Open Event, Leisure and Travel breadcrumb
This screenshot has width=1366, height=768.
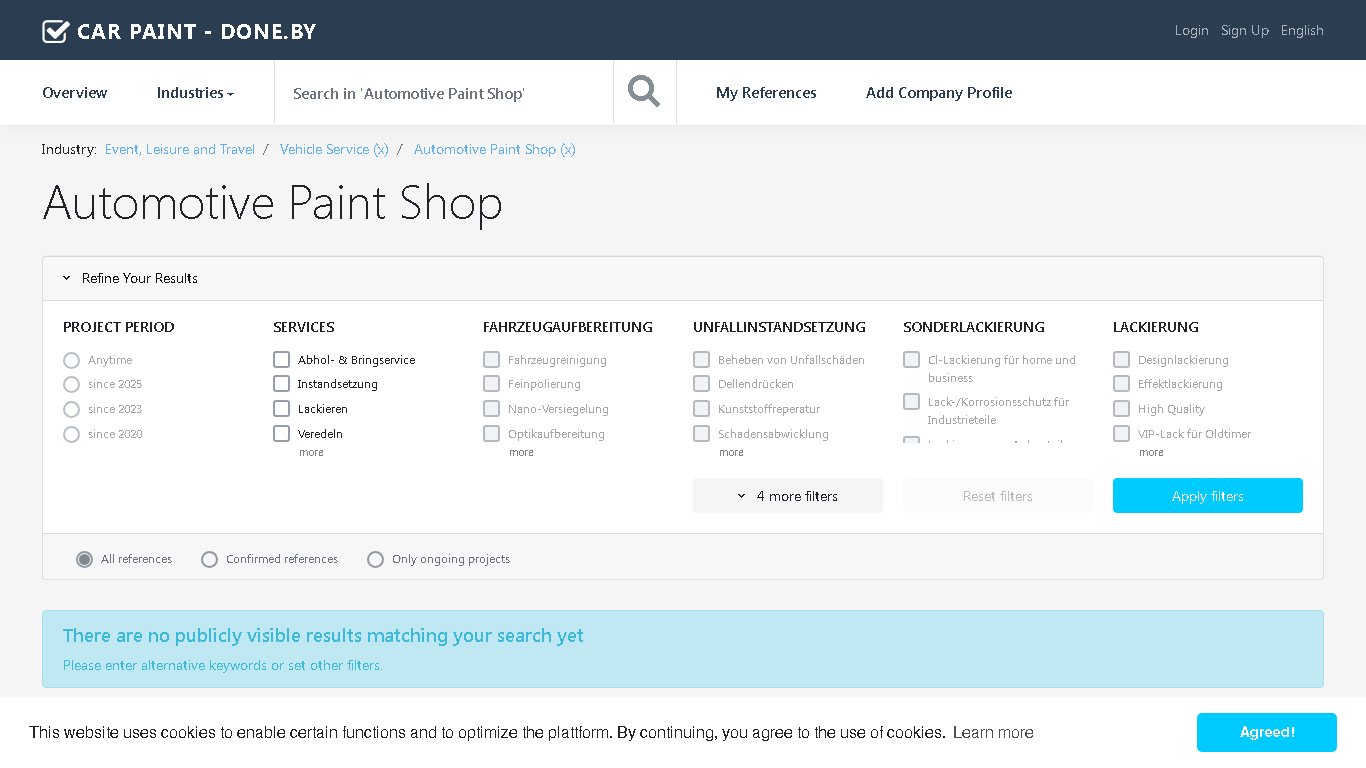coord(180,149)
